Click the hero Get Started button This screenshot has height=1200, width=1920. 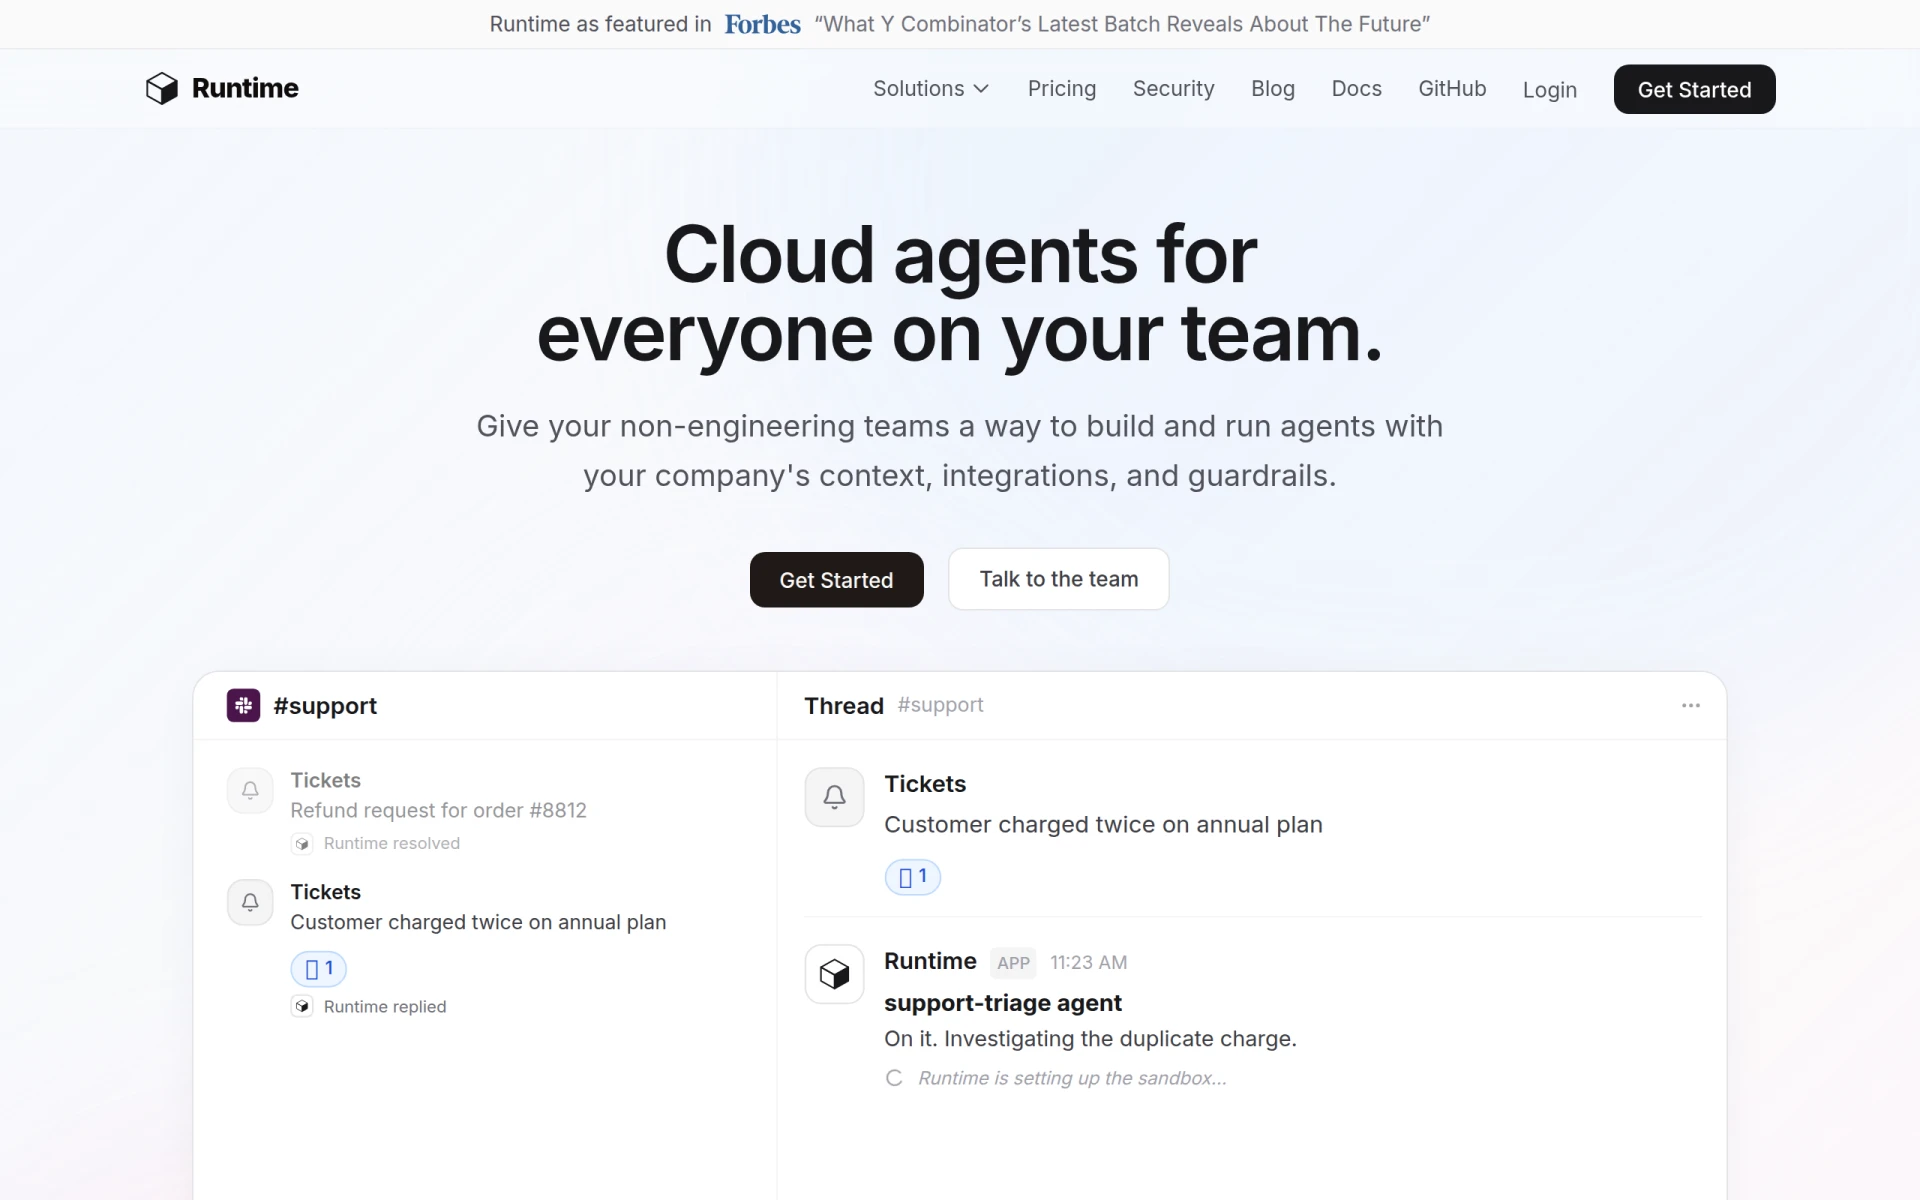pos(836,580)
